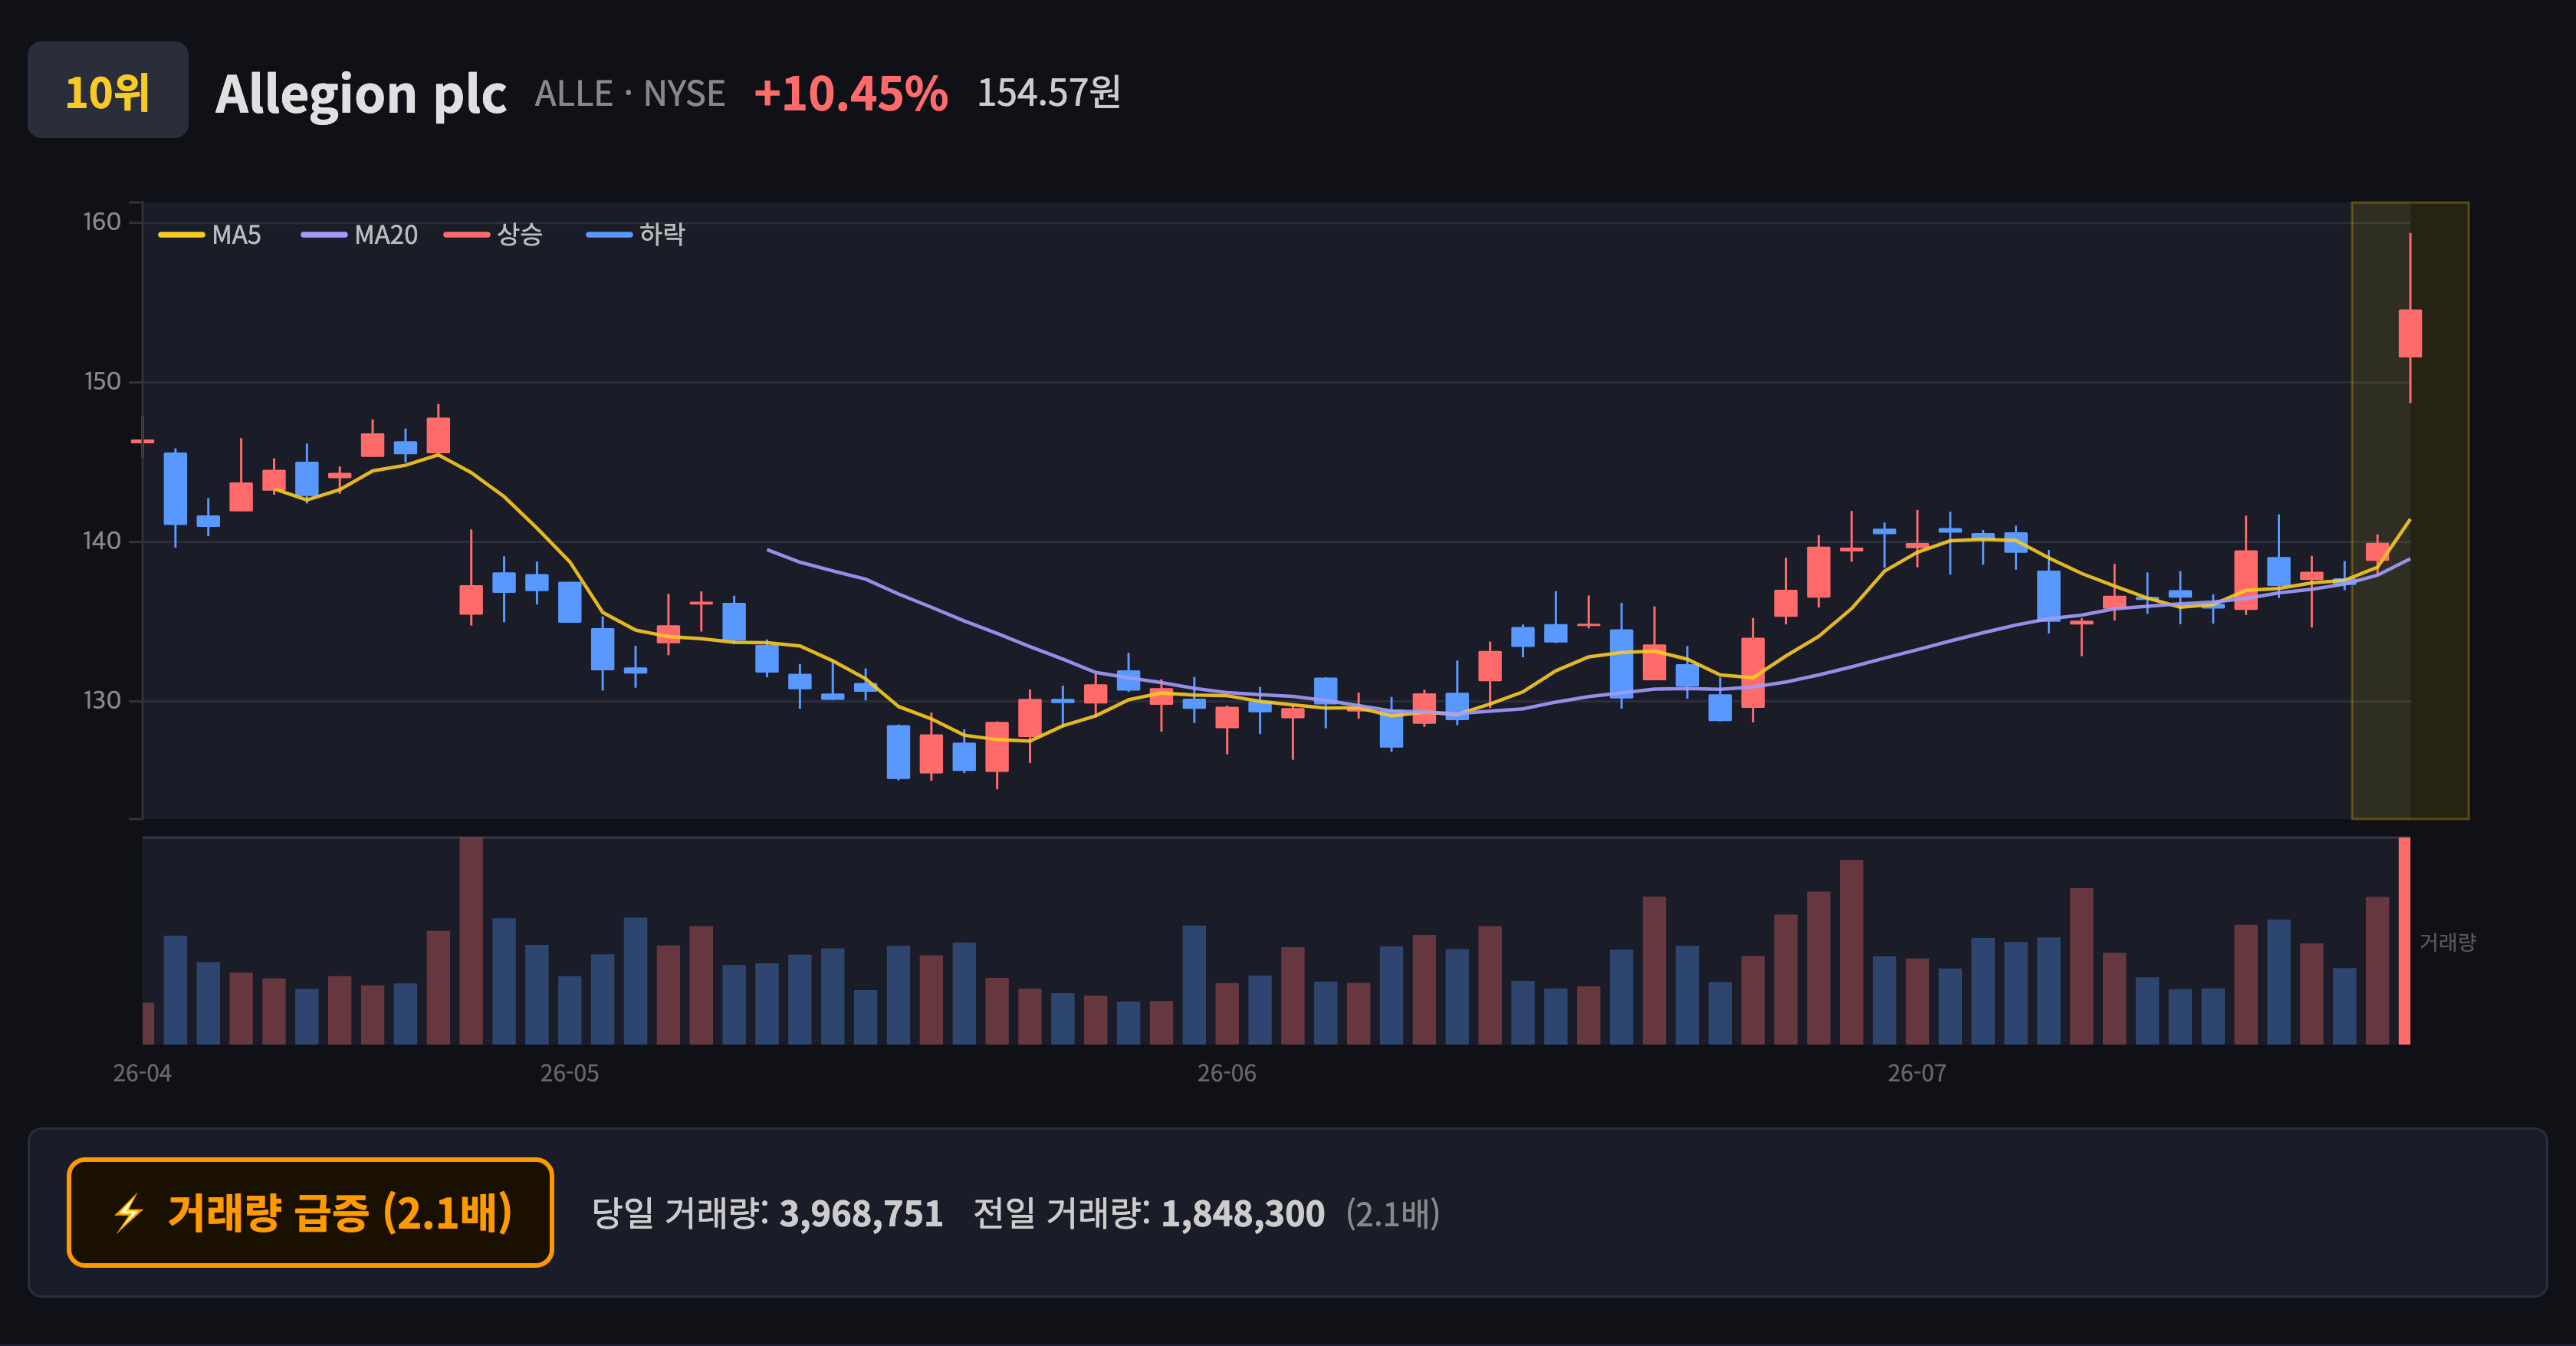
Task: Click the latest surging red candlestick body
Action: pyautogui.click(x=2410, y=333)
